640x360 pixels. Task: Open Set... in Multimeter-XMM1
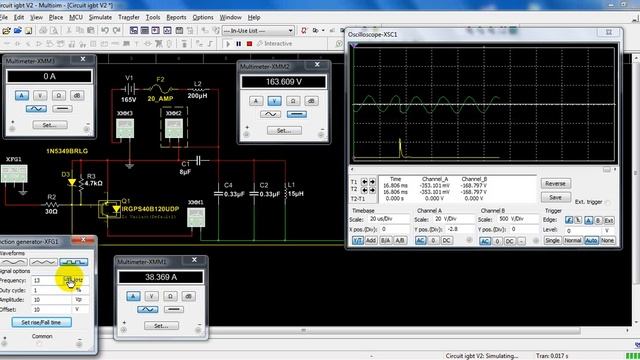tap(161, 326)
